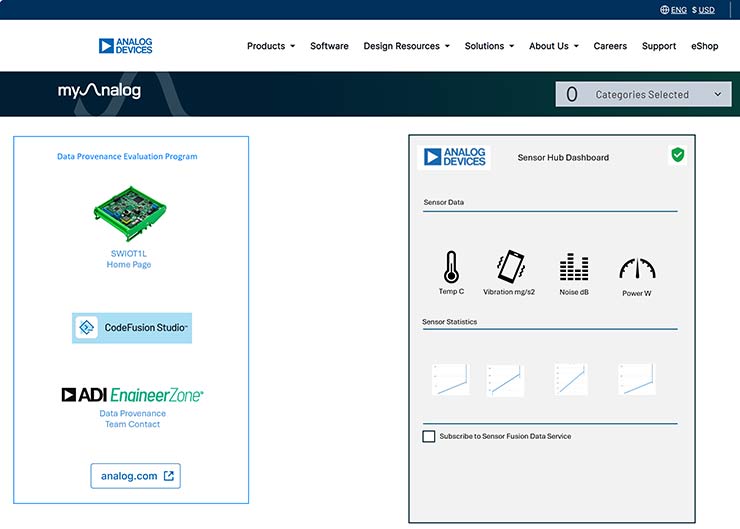
Task: Open the CodeFusion Studio tile
Action: (132, 328)
